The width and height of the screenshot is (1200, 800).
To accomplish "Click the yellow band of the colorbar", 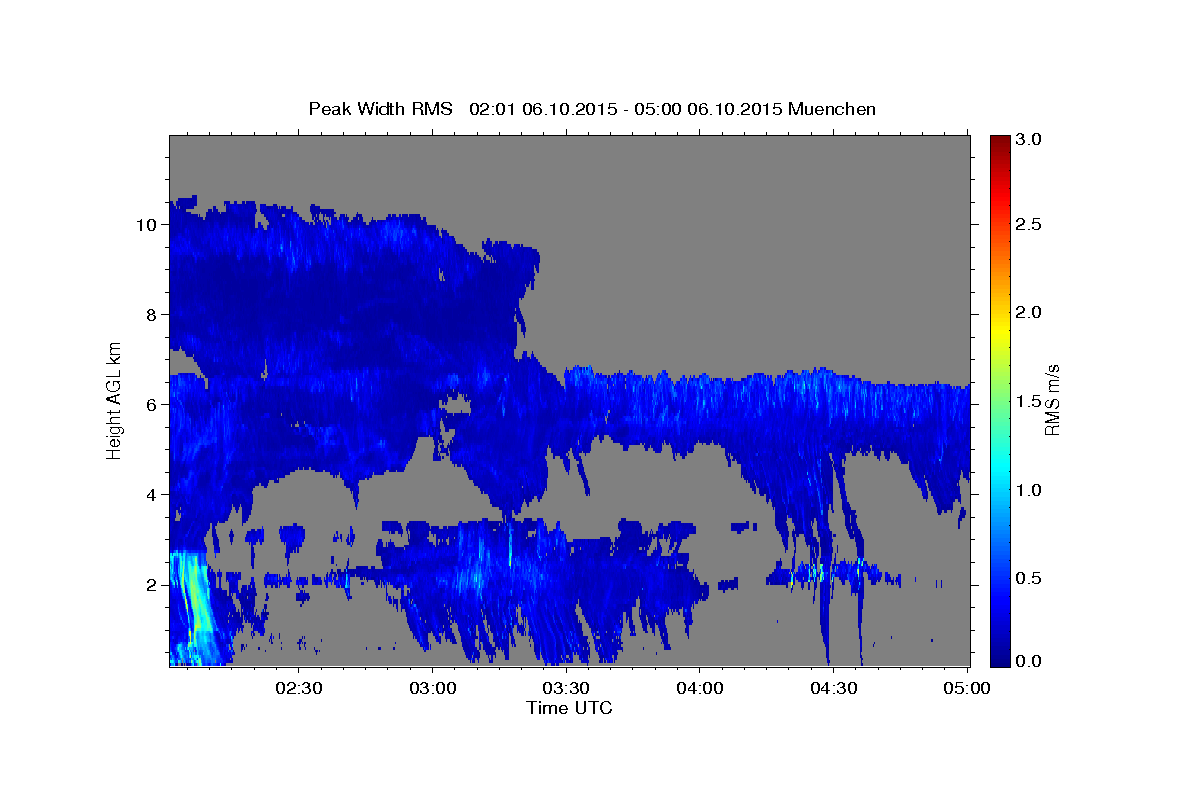I will coord(999,330).
